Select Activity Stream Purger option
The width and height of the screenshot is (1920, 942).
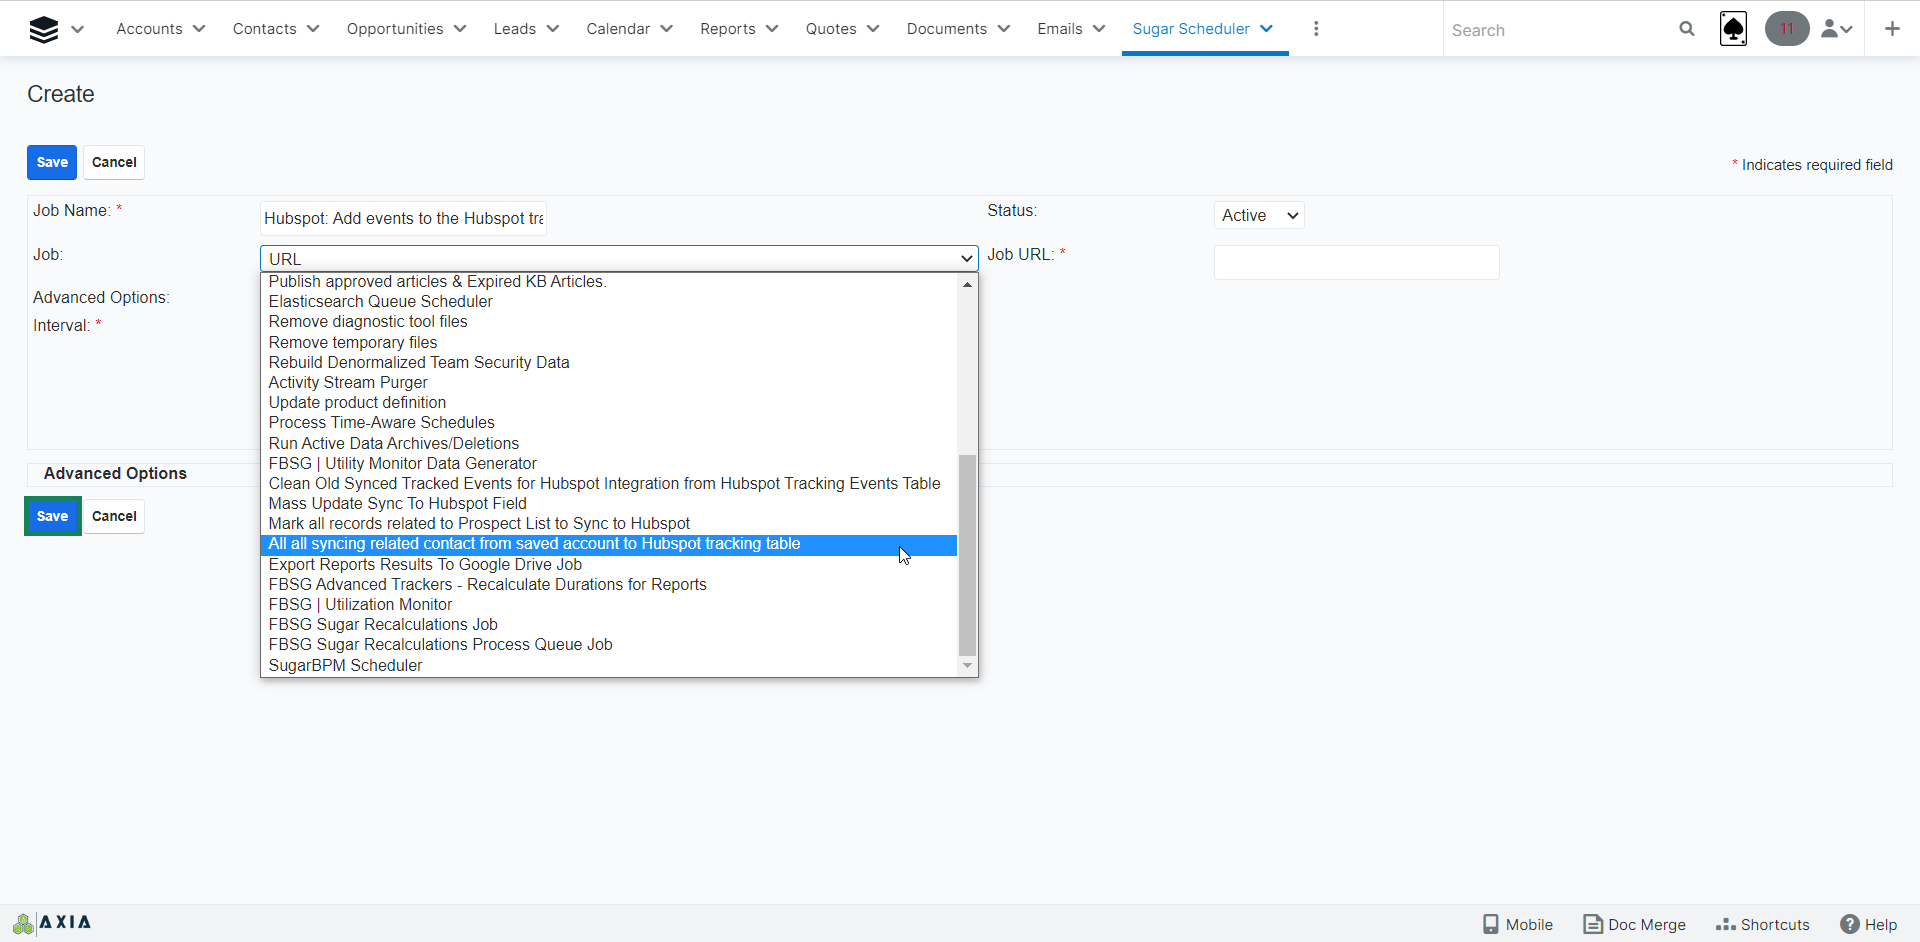pos(609,383)
